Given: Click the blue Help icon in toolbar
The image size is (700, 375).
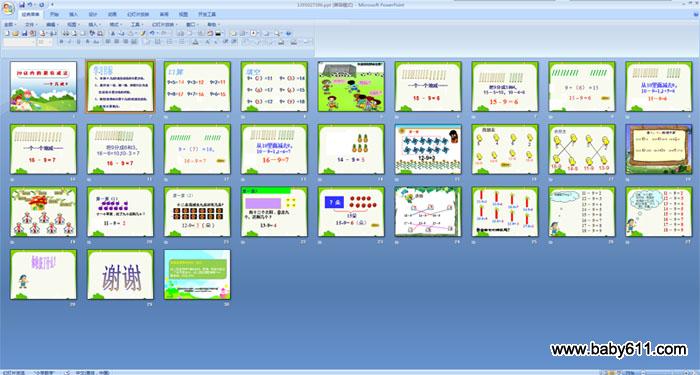Looking at the screenshot, I should [x=288, y=33].
